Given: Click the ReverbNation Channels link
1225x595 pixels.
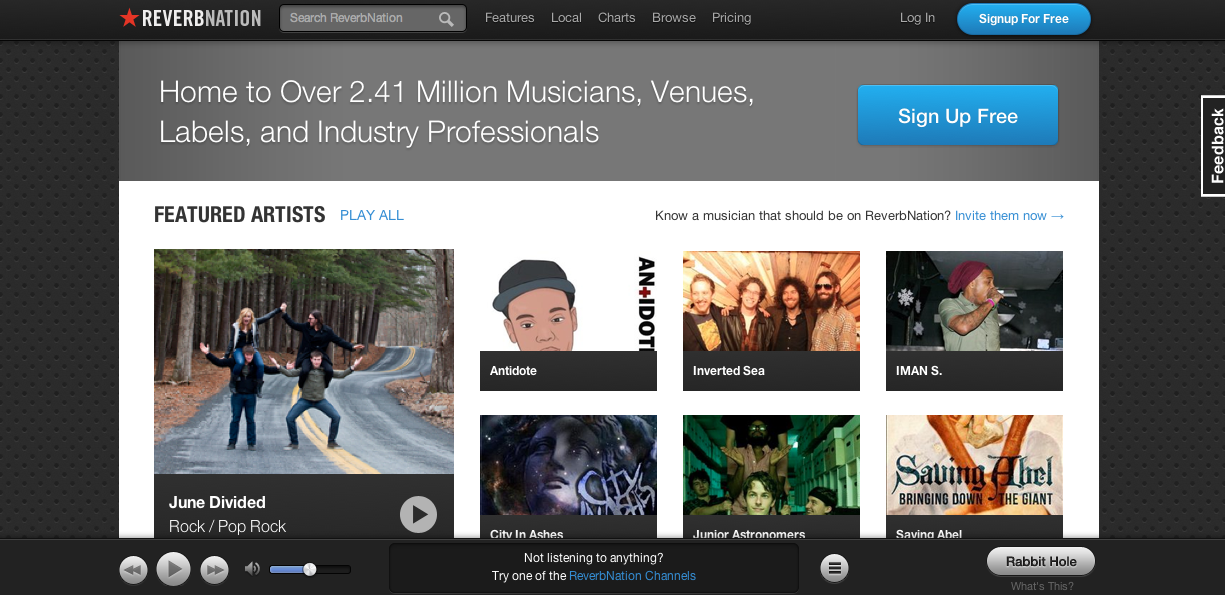Looking at the screenshot, I should click(x=632, y=576).
